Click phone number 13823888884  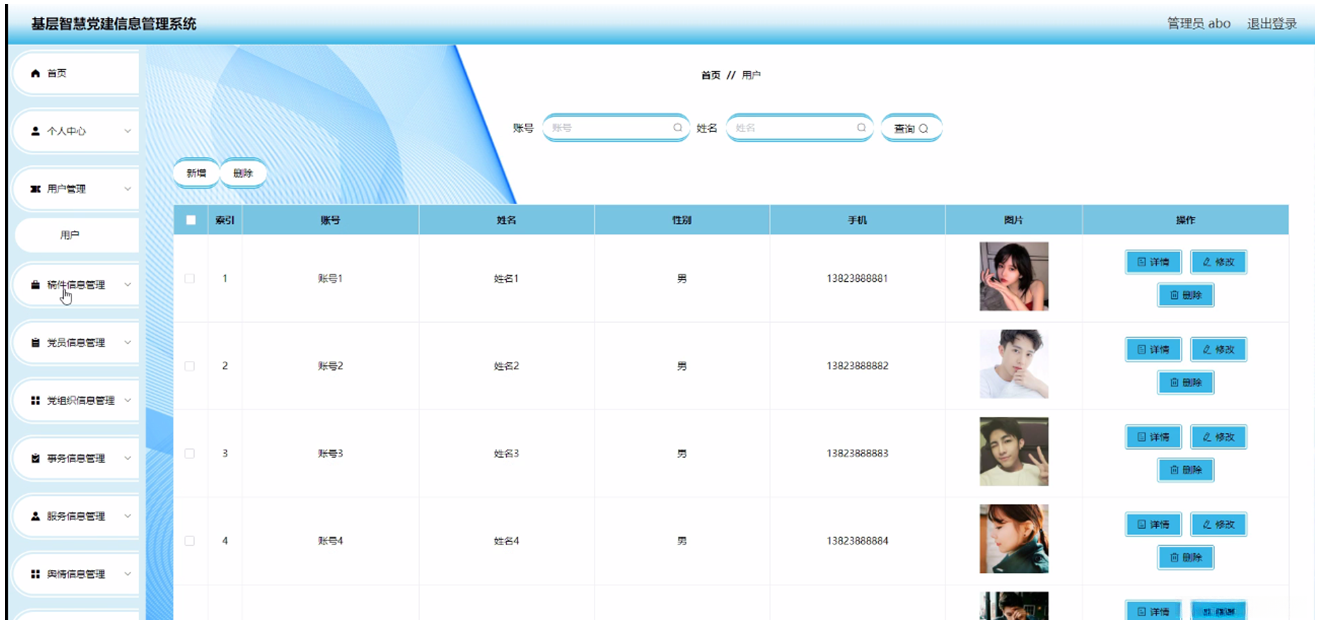pyautogui.click(x=857, y=541)
